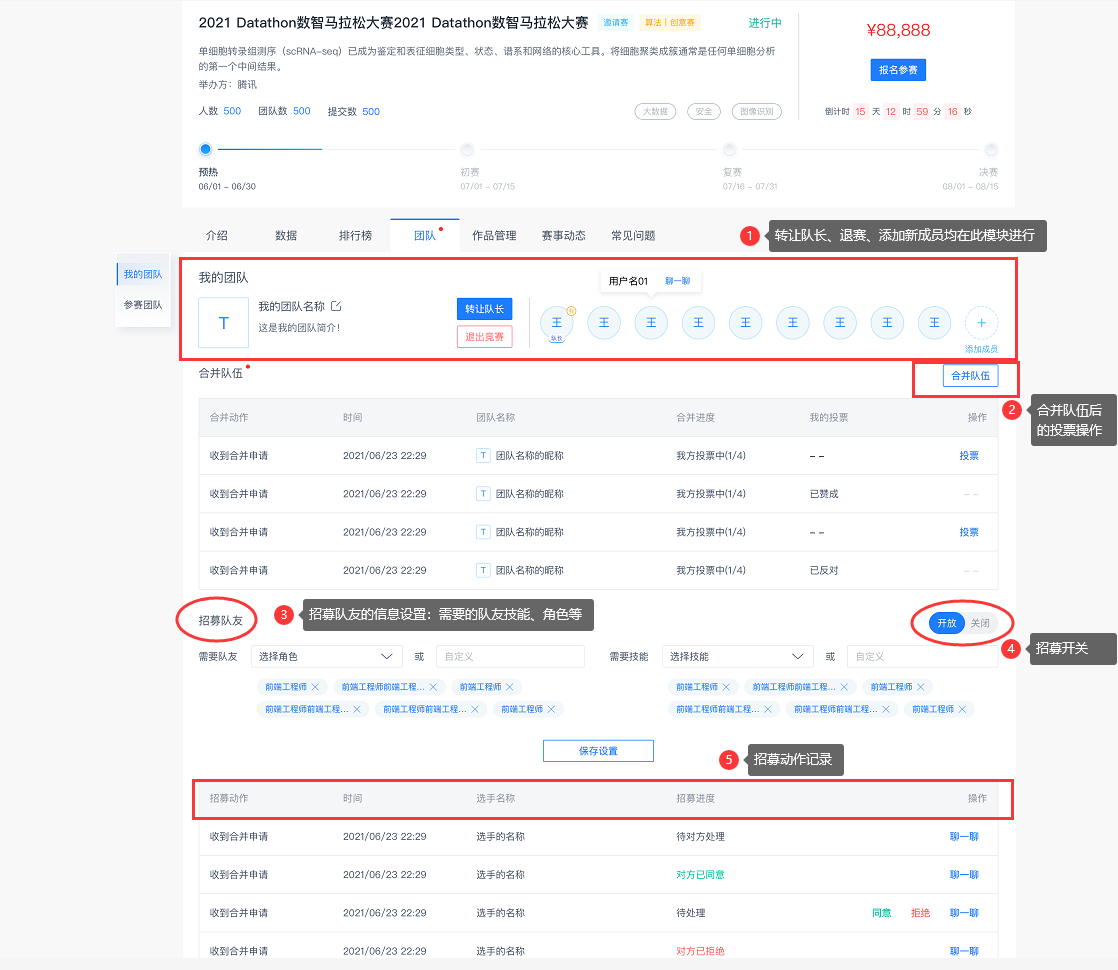
Task: Click the team logo T avatar
Action: pyautogui.click(x=224, y=323)
